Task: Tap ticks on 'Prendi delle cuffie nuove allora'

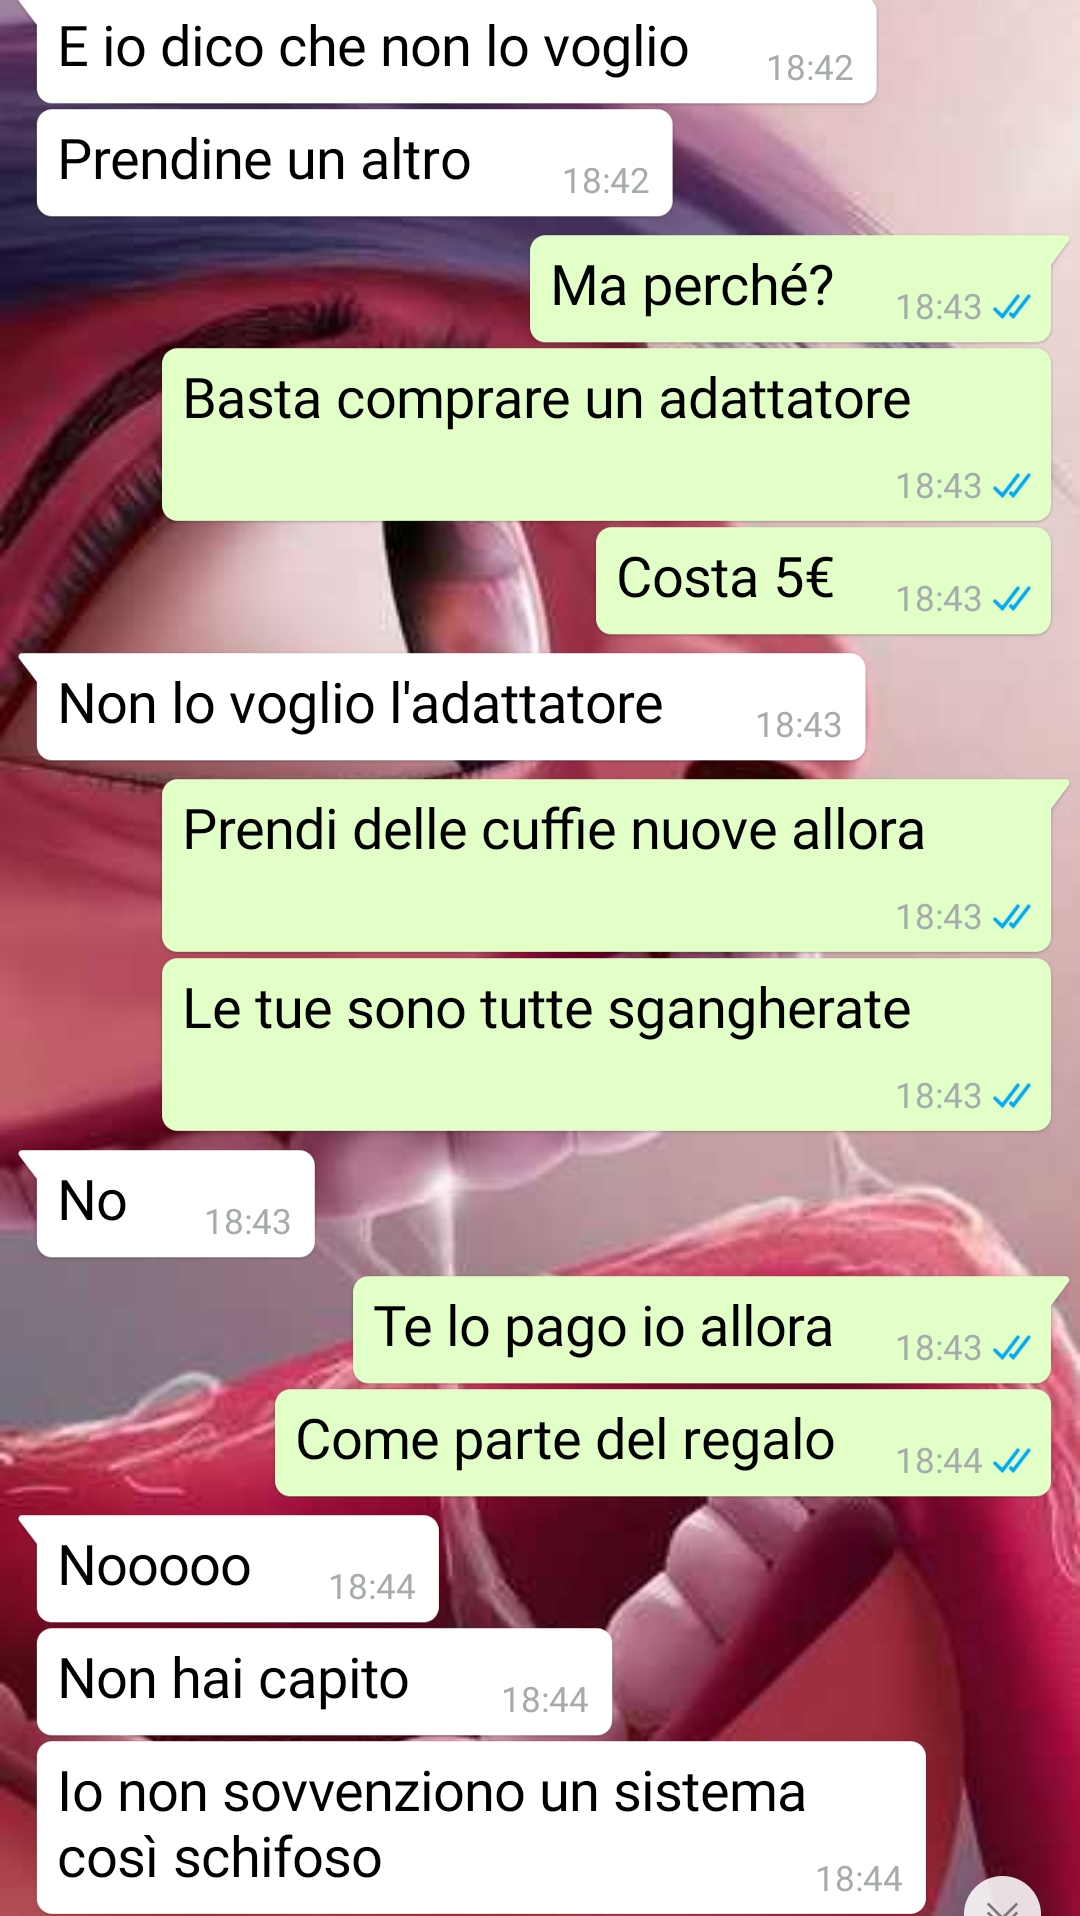Action: click(1011, 917)
